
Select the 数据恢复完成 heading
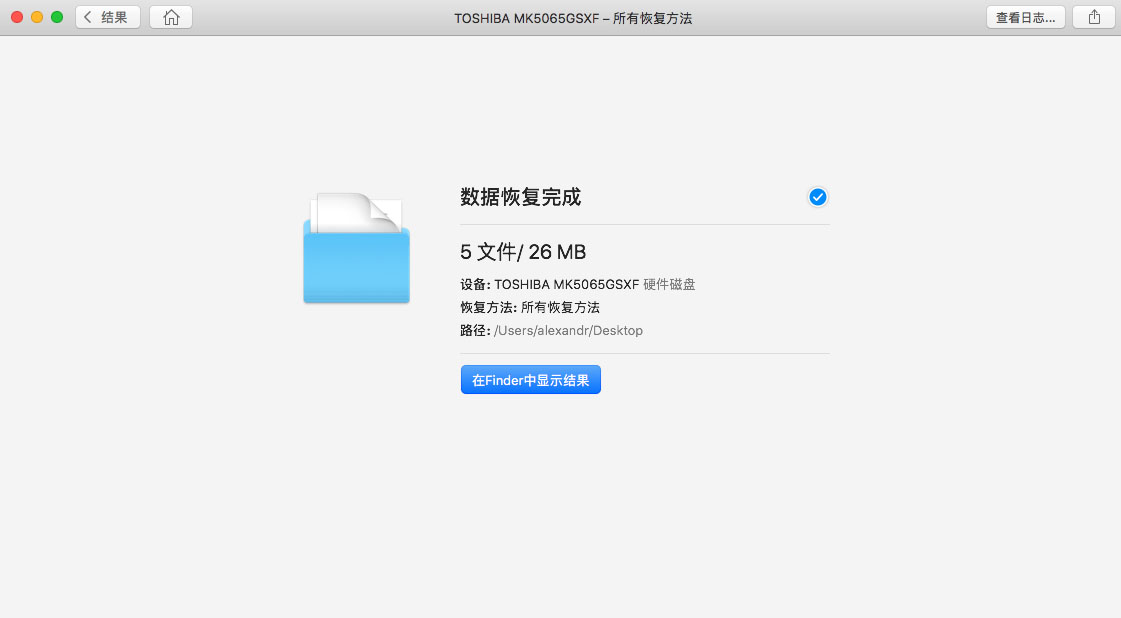520,197
